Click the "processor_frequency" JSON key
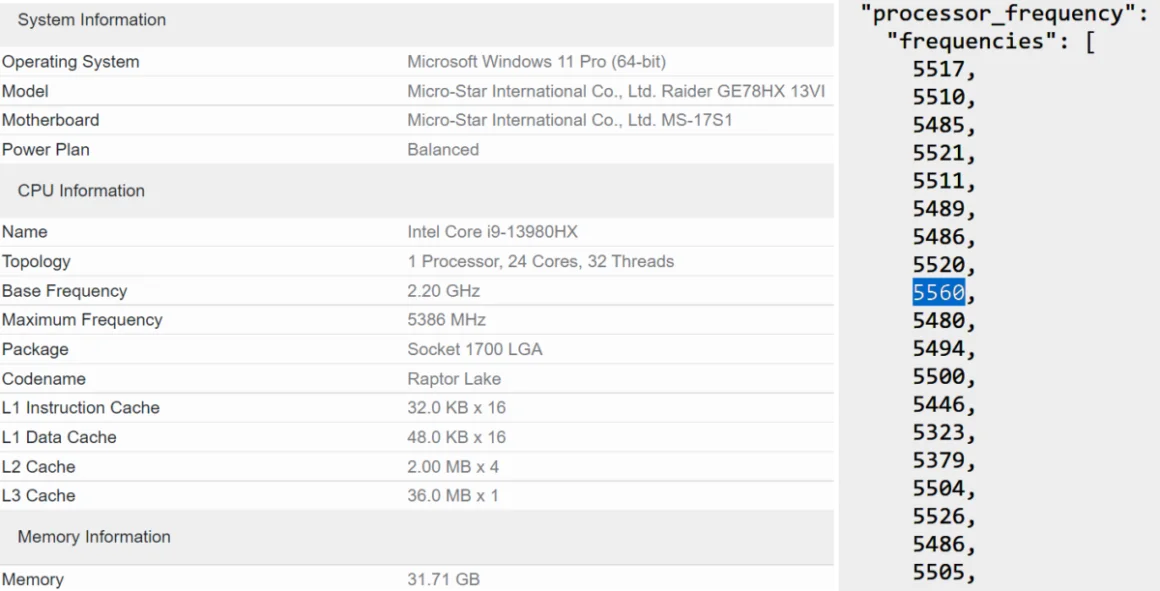The width and height of the screenshot is (1160, 591). tap(998, 13)
